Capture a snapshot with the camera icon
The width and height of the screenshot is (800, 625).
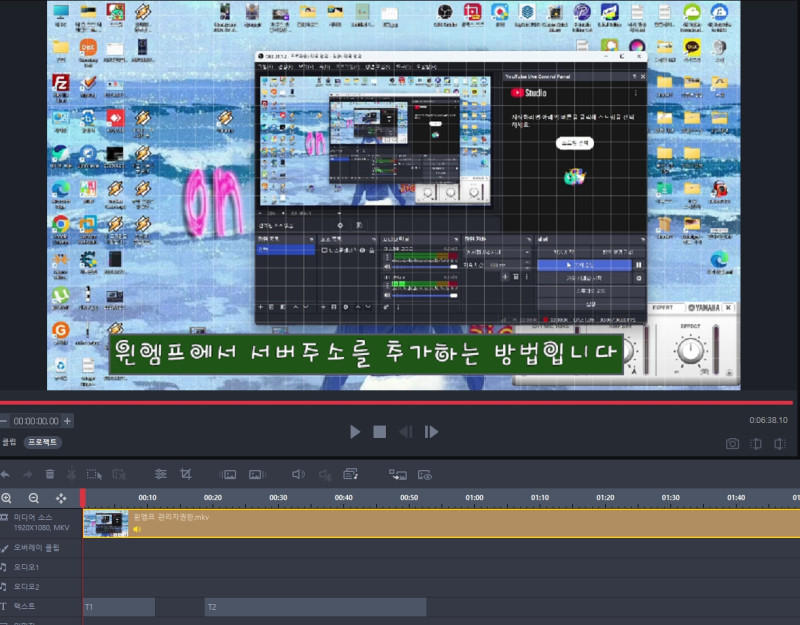[x=732, y=443]
